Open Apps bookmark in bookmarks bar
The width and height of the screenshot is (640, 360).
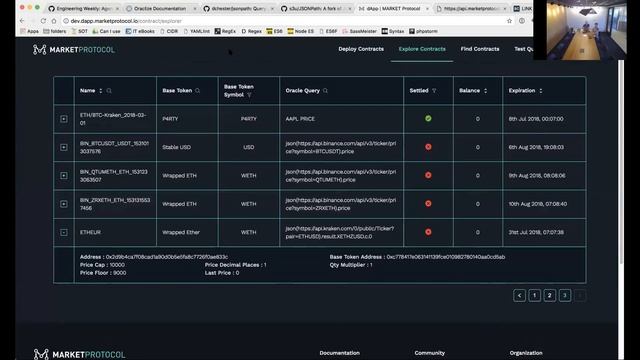pos(29,31)
